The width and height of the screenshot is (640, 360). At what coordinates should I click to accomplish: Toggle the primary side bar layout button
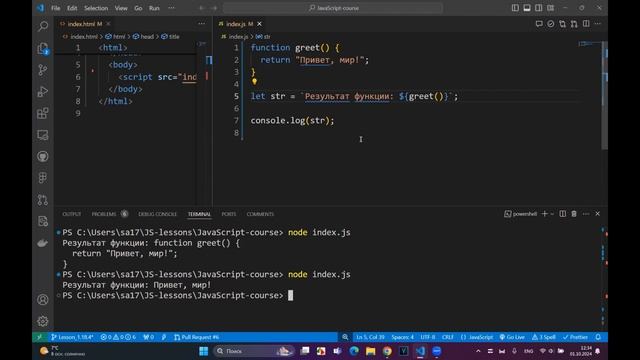(x=515, y=8)
